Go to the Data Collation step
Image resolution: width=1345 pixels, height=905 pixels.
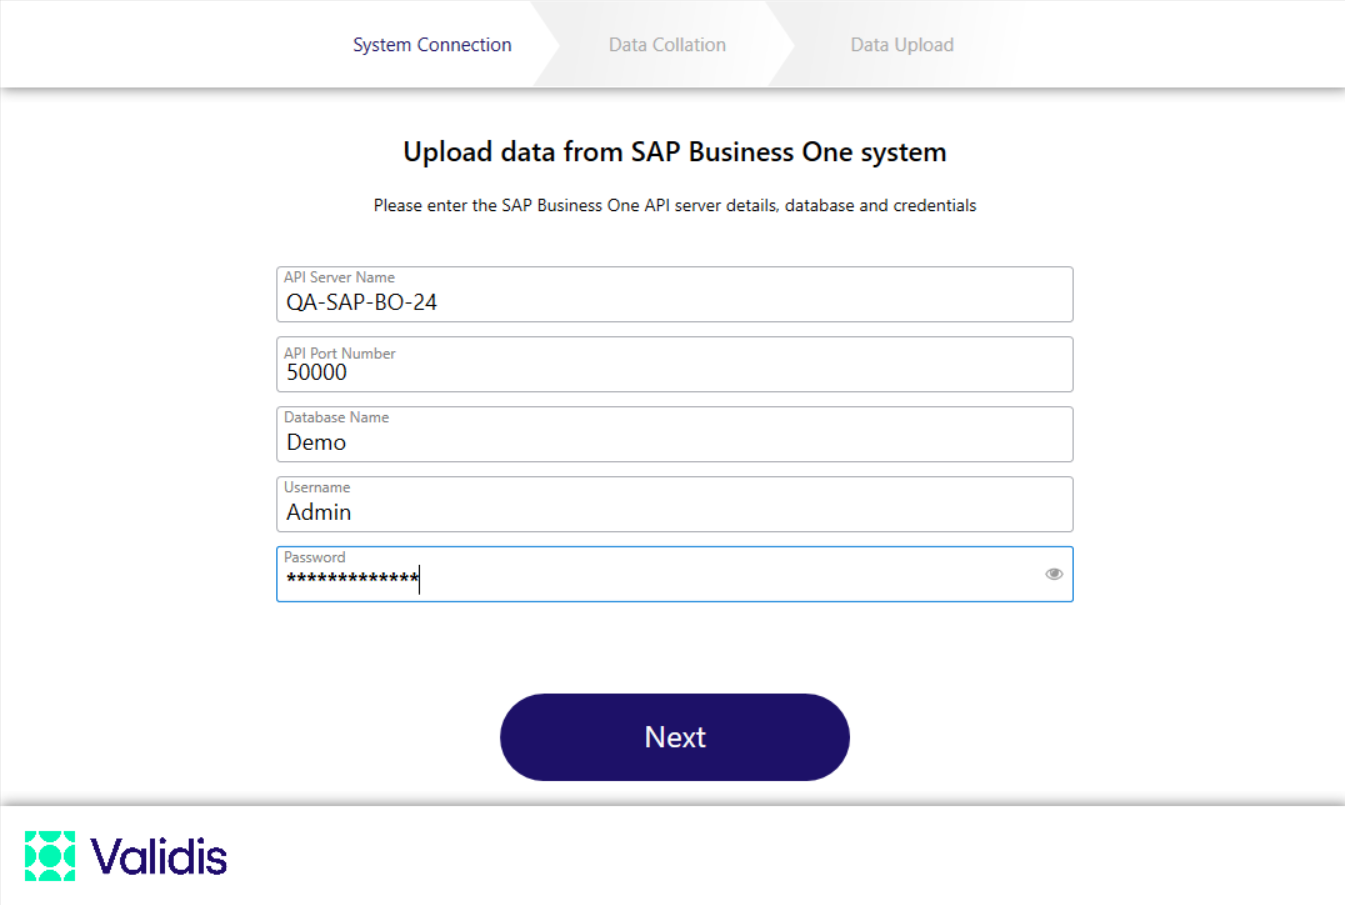click(667, 45)
